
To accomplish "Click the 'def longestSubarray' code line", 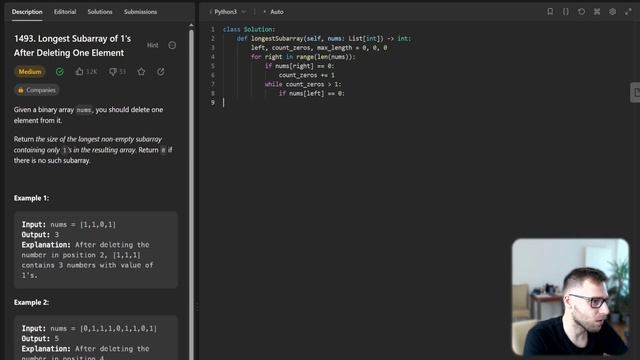I will pos(324,39).
